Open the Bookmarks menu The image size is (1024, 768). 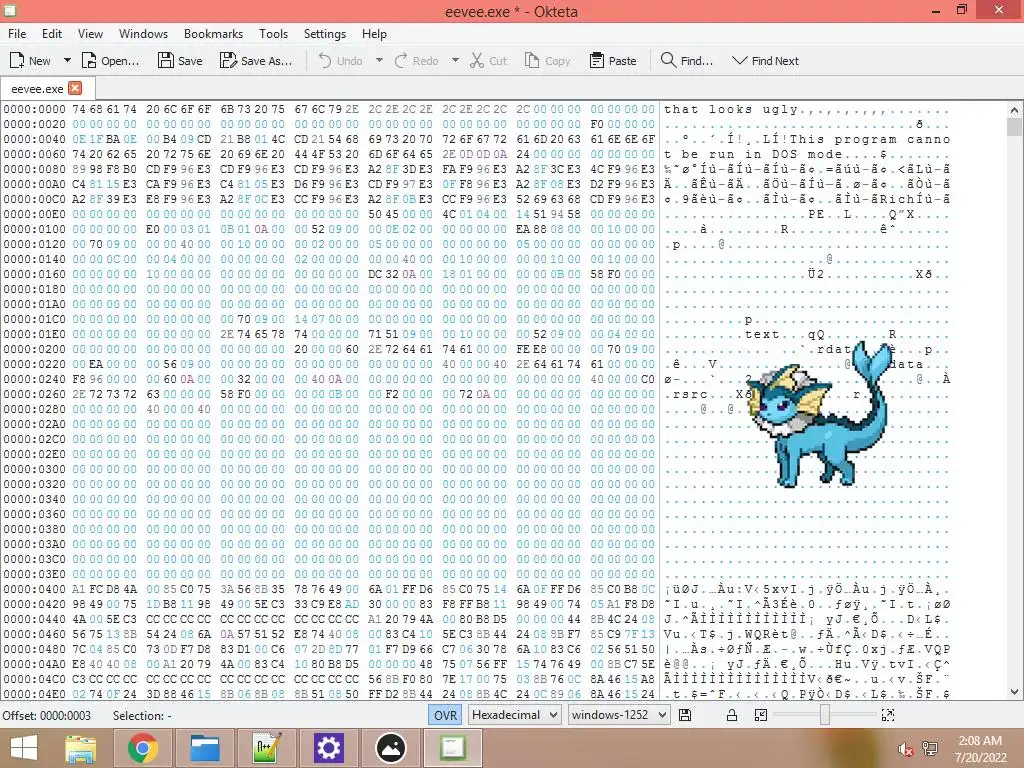213,34
